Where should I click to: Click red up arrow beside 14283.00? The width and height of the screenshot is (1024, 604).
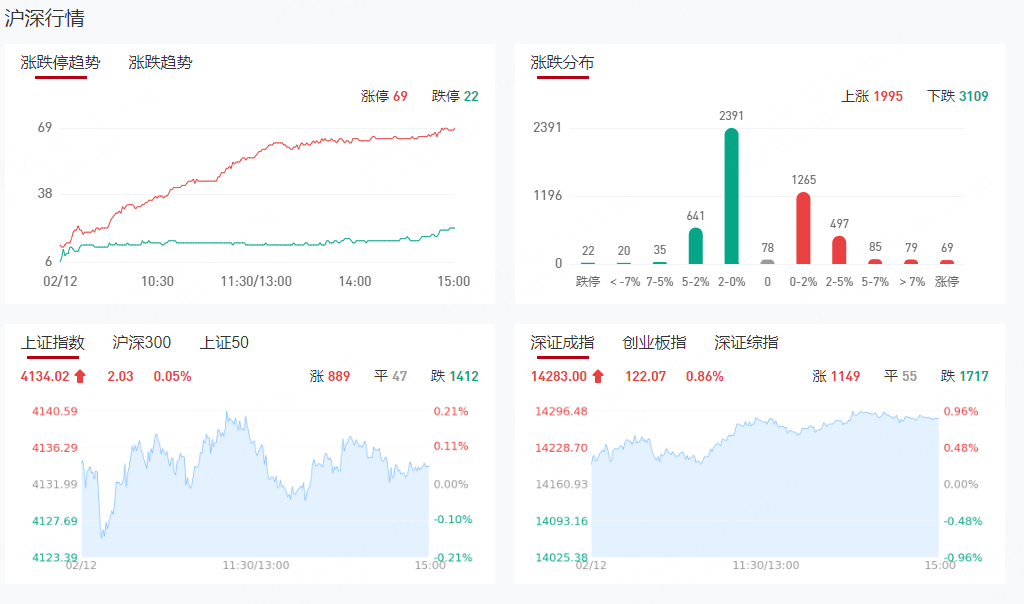598,377
